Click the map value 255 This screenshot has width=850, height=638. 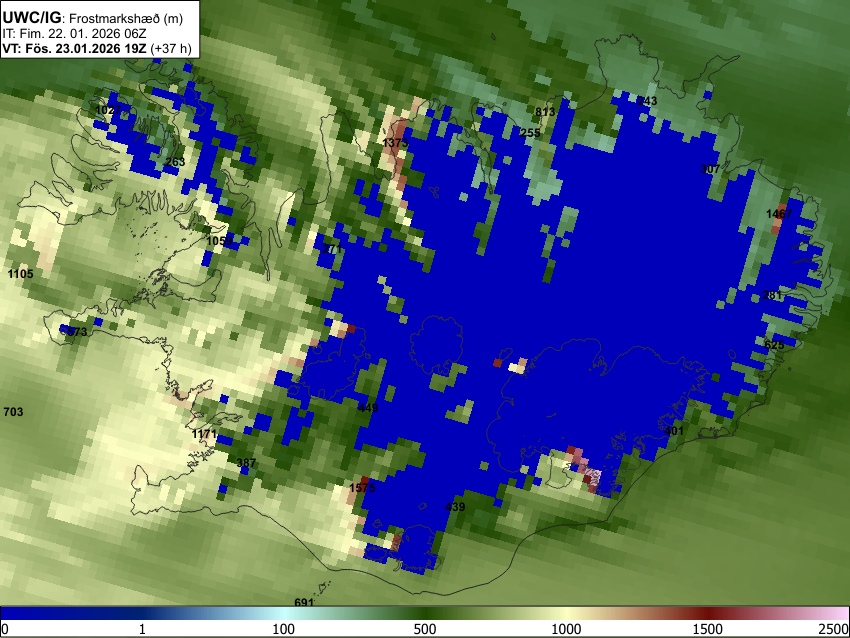point(530,133)
